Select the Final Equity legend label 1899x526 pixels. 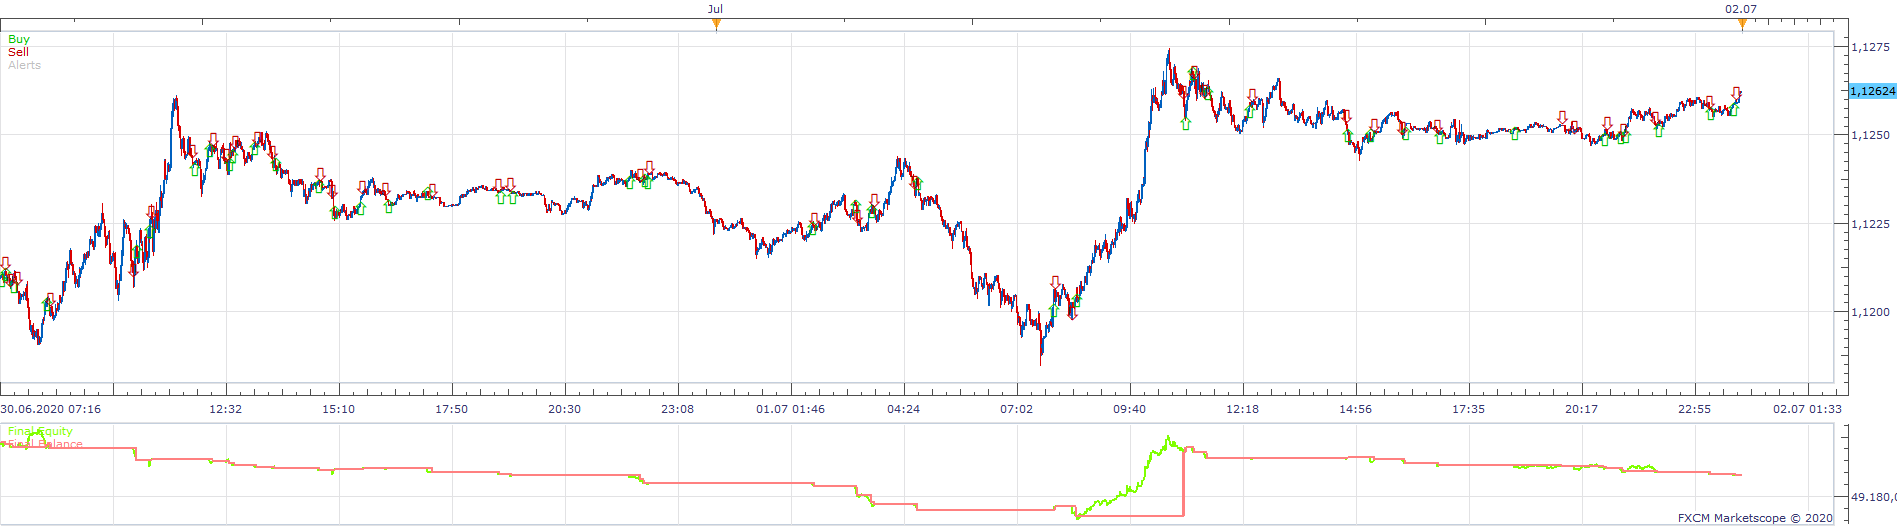[40, 432]
